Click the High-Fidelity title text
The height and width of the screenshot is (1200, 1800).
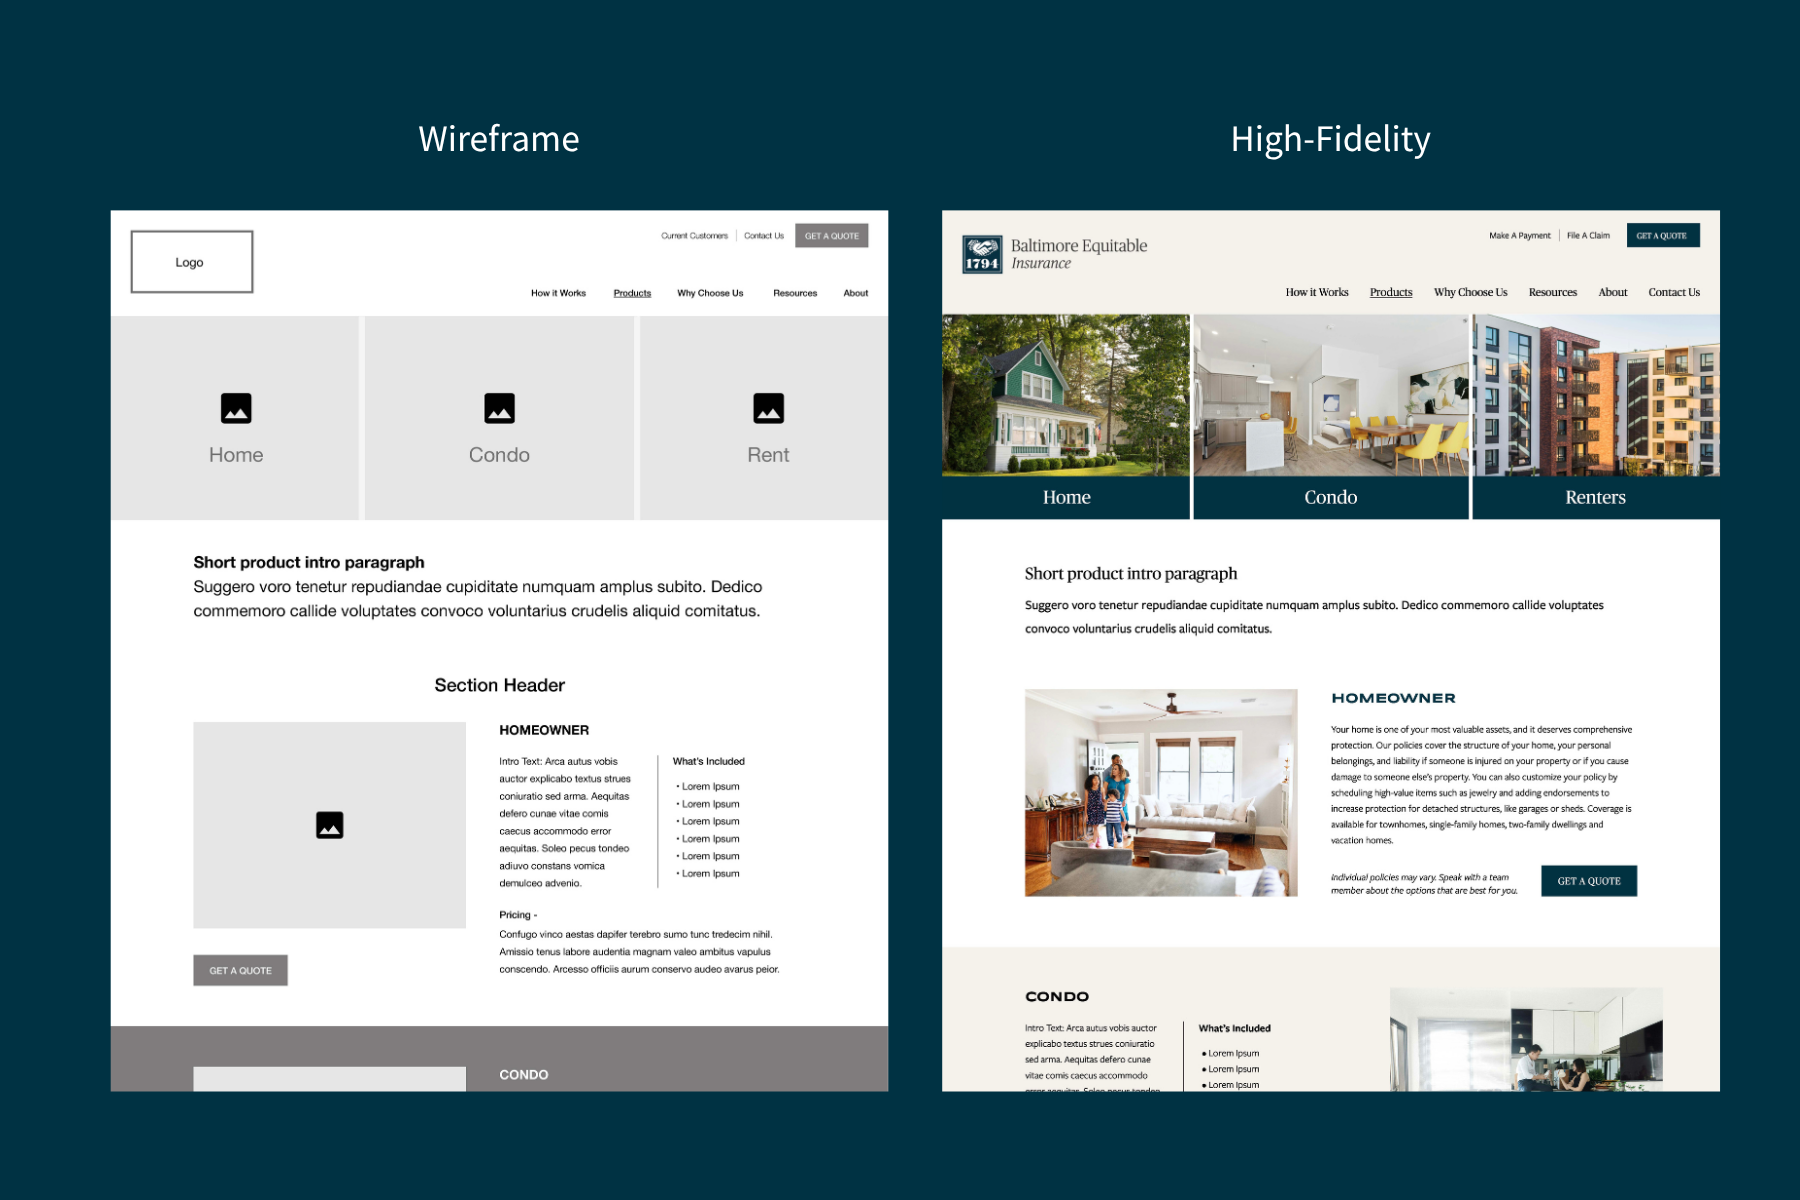[x=1331, y=140]
